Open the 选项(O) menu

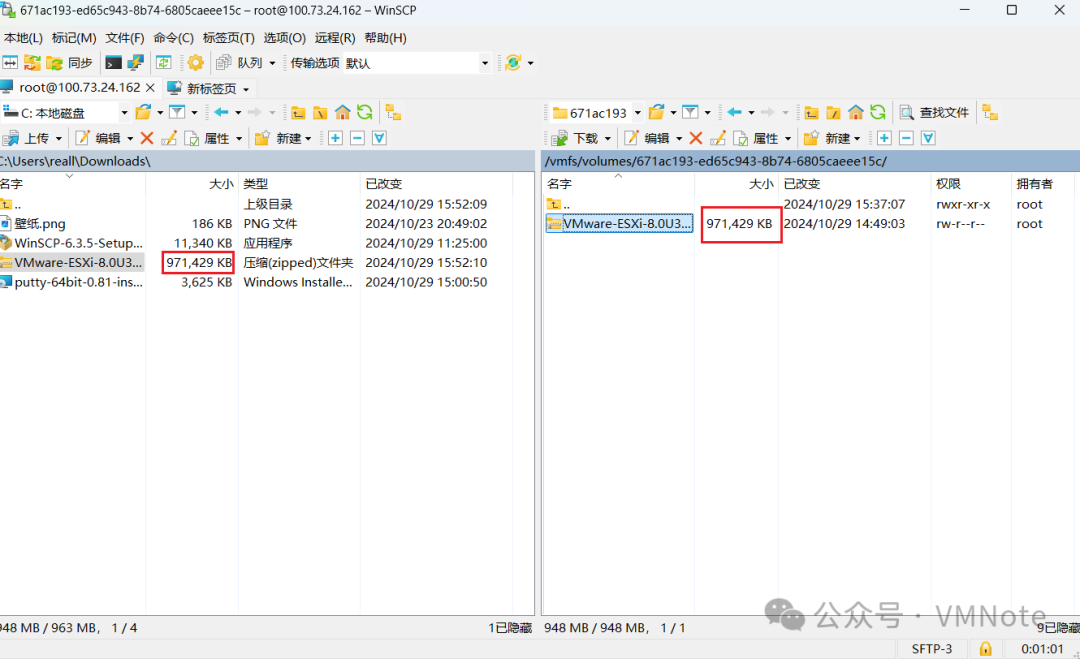(x=284, y=38)
